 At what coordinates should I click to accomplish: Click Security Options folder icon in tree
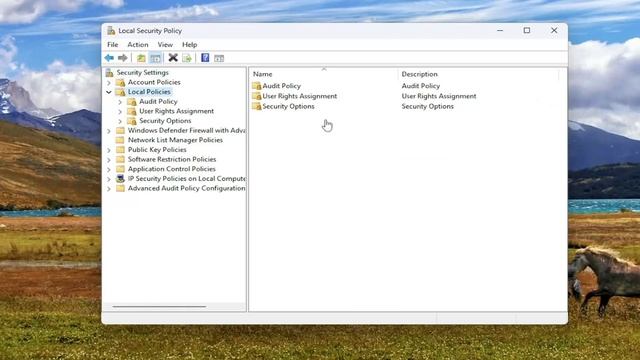tap(132, 121)
